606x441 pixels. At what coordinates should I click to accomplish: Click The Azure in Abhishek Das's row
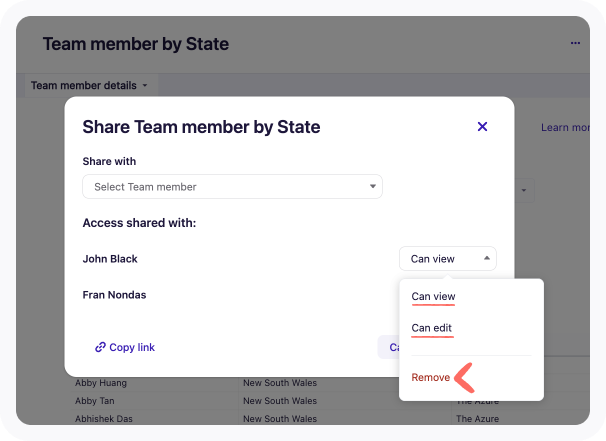[x=477, y=419]
